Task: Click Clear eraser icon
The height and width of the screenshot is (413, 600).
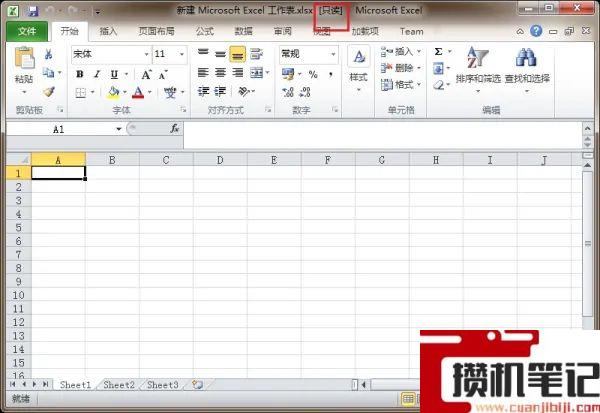Action: (439, 85)
